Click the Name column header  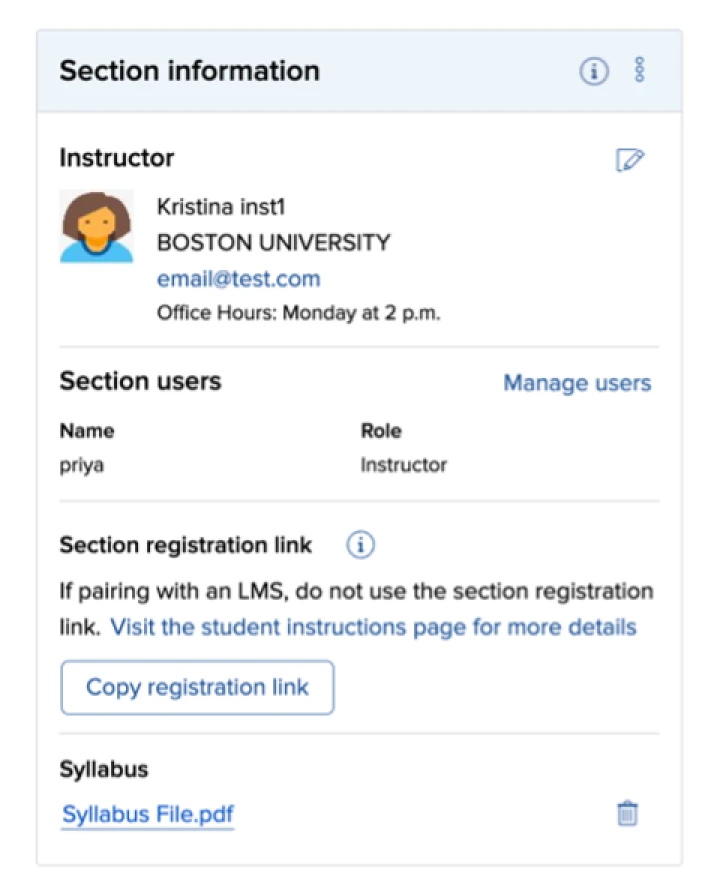point(87,431)
